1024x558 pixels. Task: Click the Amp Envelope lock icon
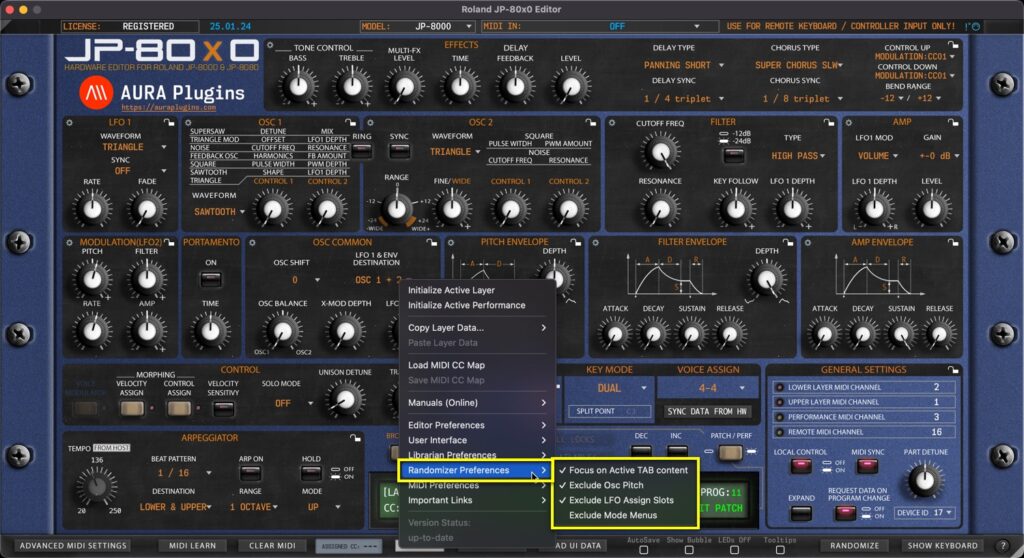(953, 242)
